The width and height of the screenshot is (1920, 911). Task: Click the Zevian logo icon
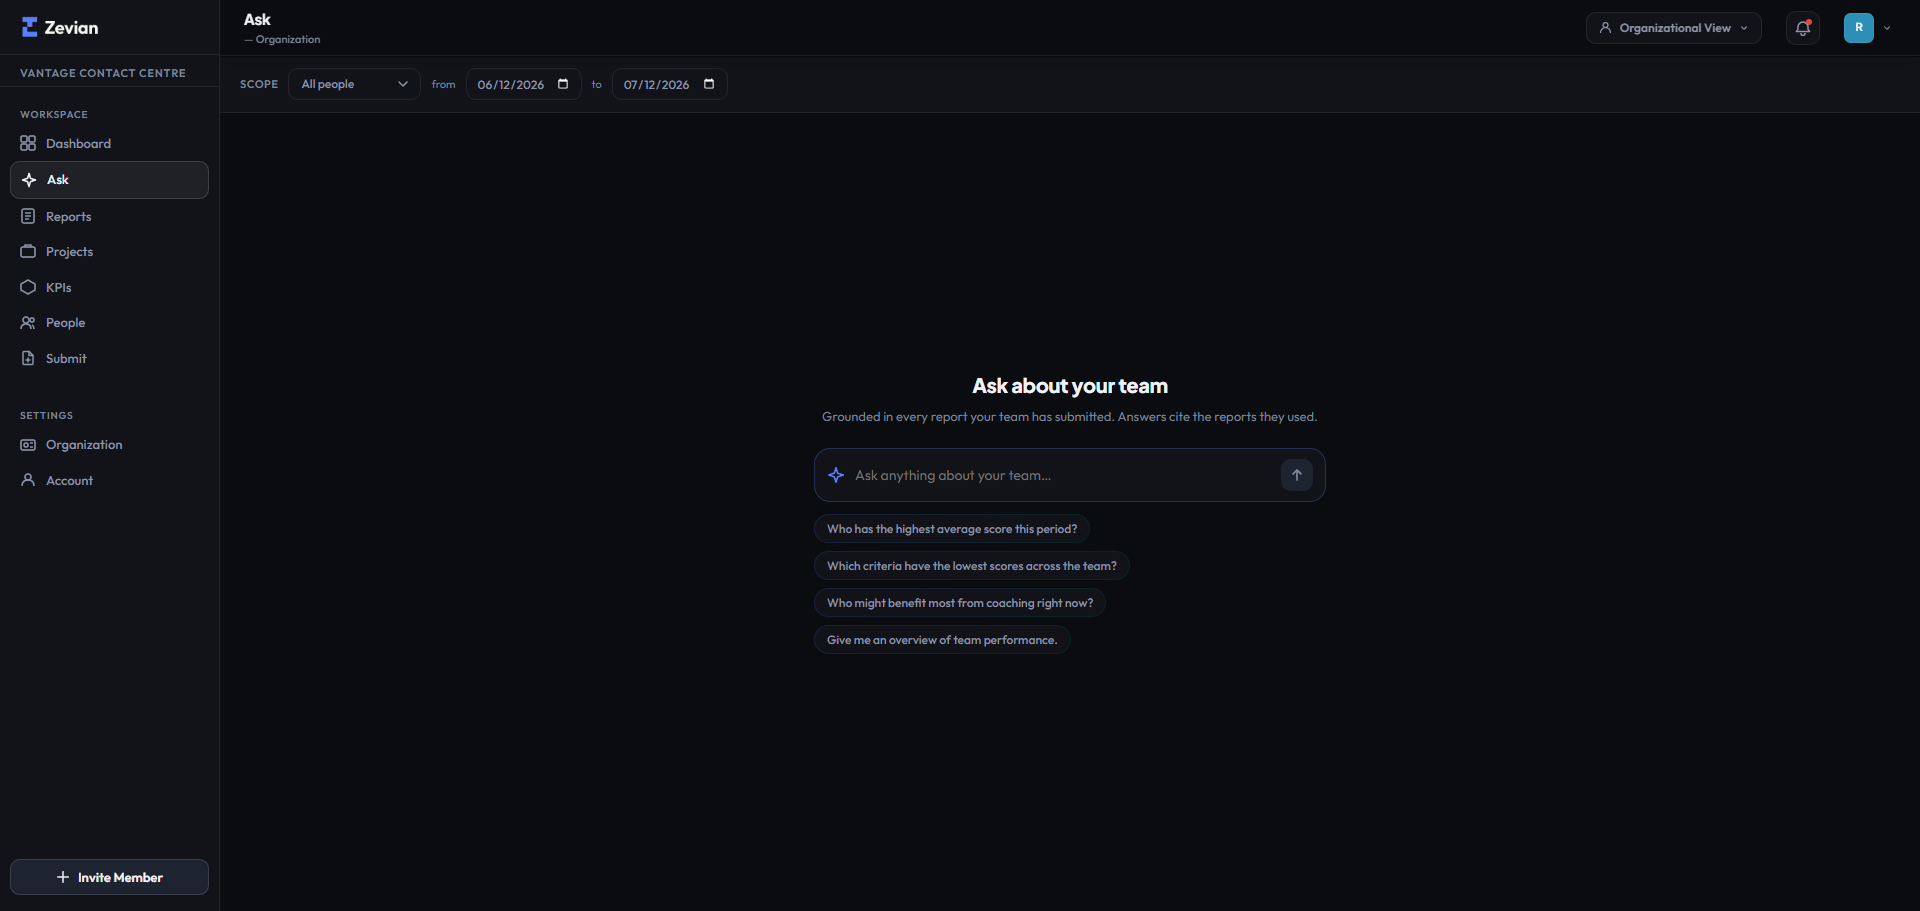coord(29,27)
